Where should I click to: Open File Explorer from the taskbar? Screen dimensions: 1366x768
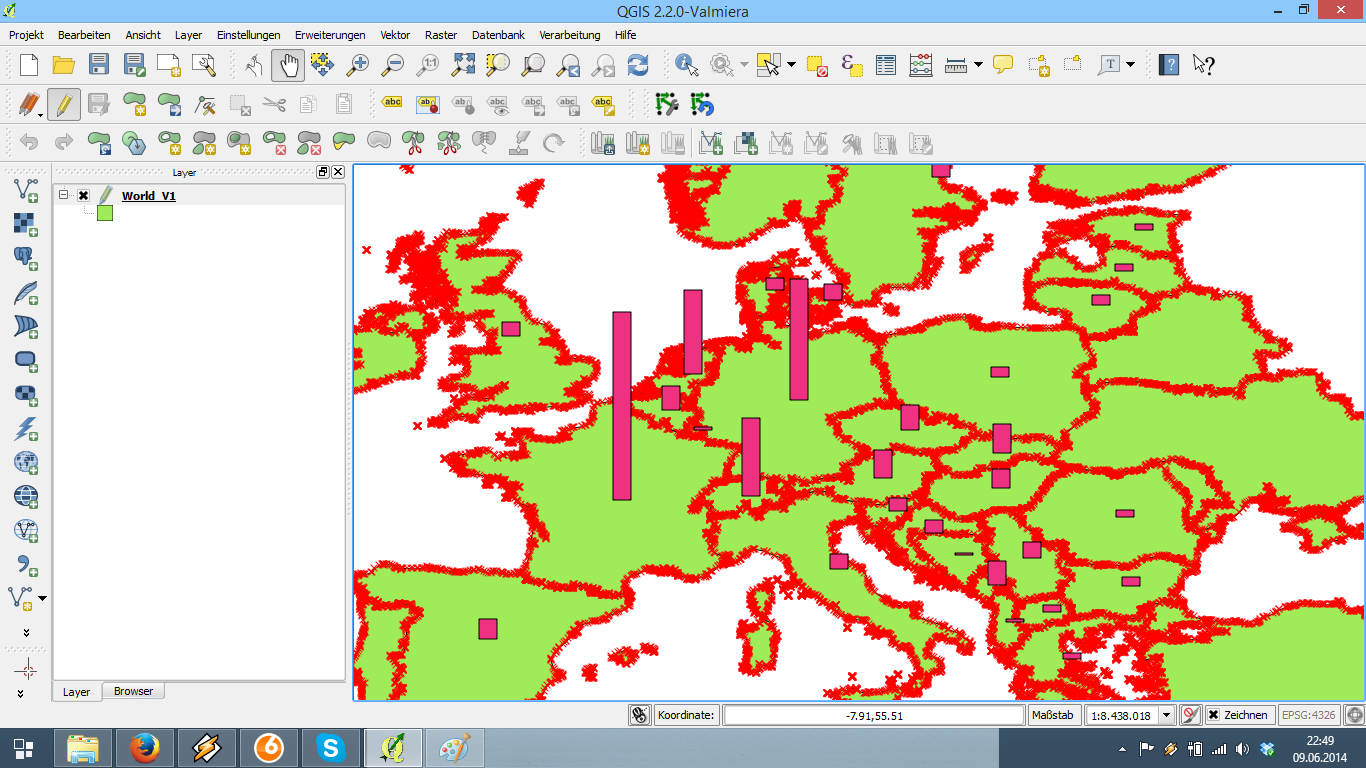83,748
